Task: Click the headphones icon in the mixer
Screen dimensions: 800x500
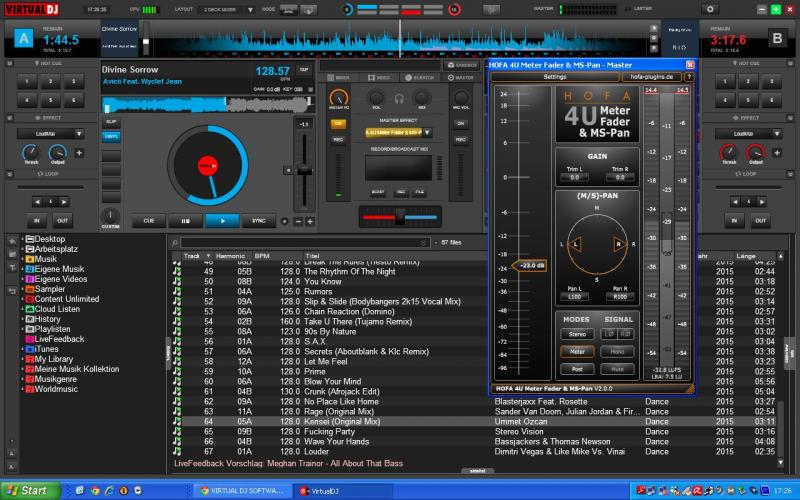Action: [399, 98]
